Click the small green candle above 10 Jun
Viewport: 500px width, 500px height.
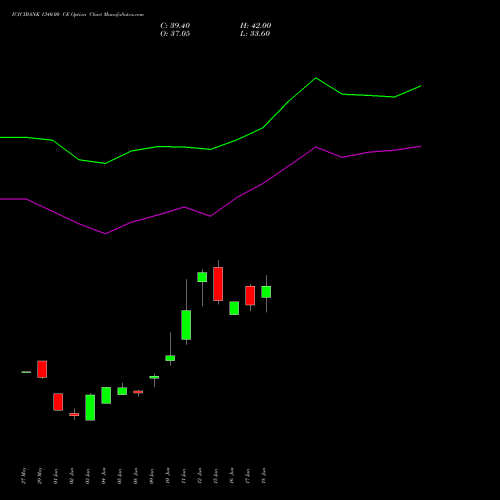(170, 358)
